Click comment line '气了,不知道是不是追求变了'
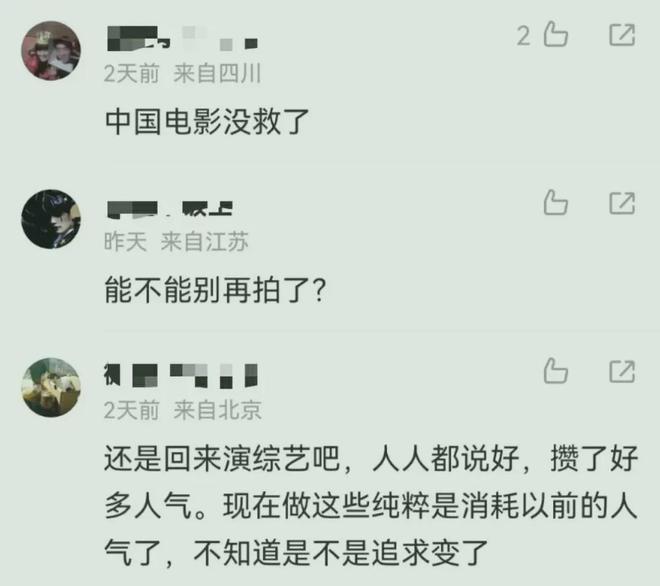The image size is (660, 586). [296, 553]
